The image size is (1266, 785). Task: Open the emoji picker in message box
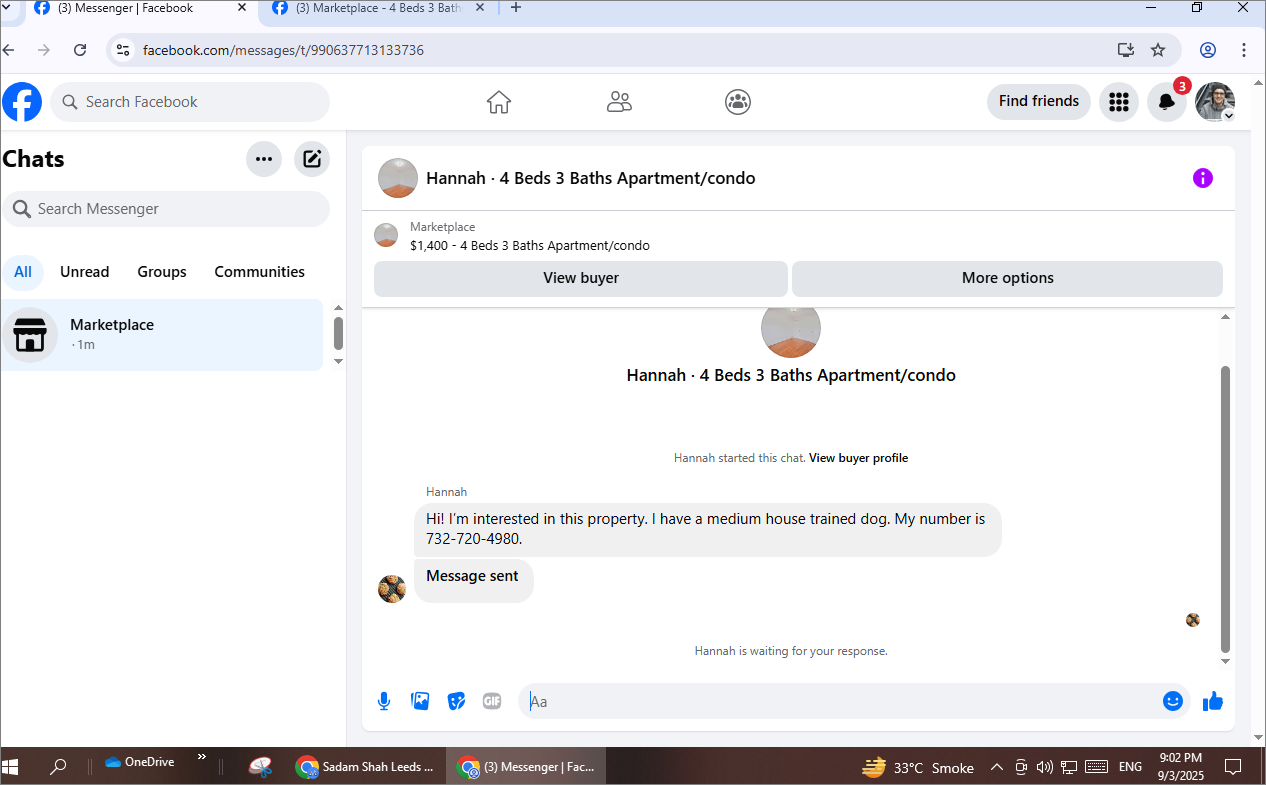click(1173, 701)
